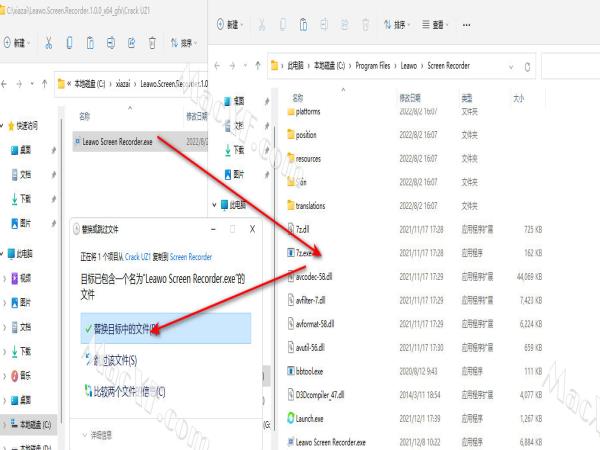The width and height of the screenshot is (600, 450).
Task: Choose Replace the file in destination option
Action: pos(166,328)
